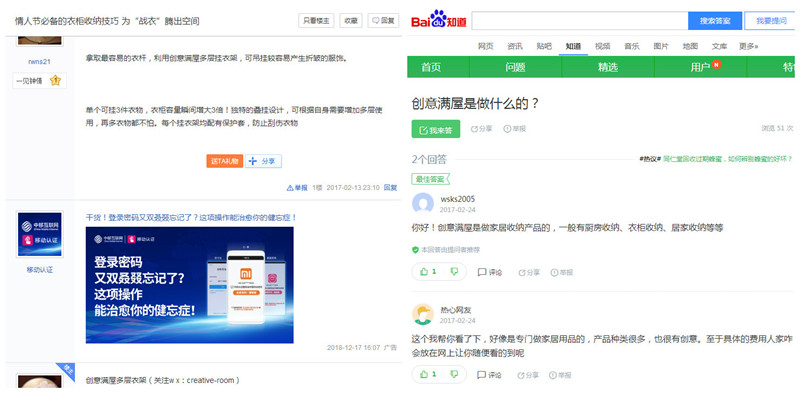The height and width of the screenshot is (393, 800).
Task: Click the 本回答由提问者推荐 shield icon
Action: [415, 250]
